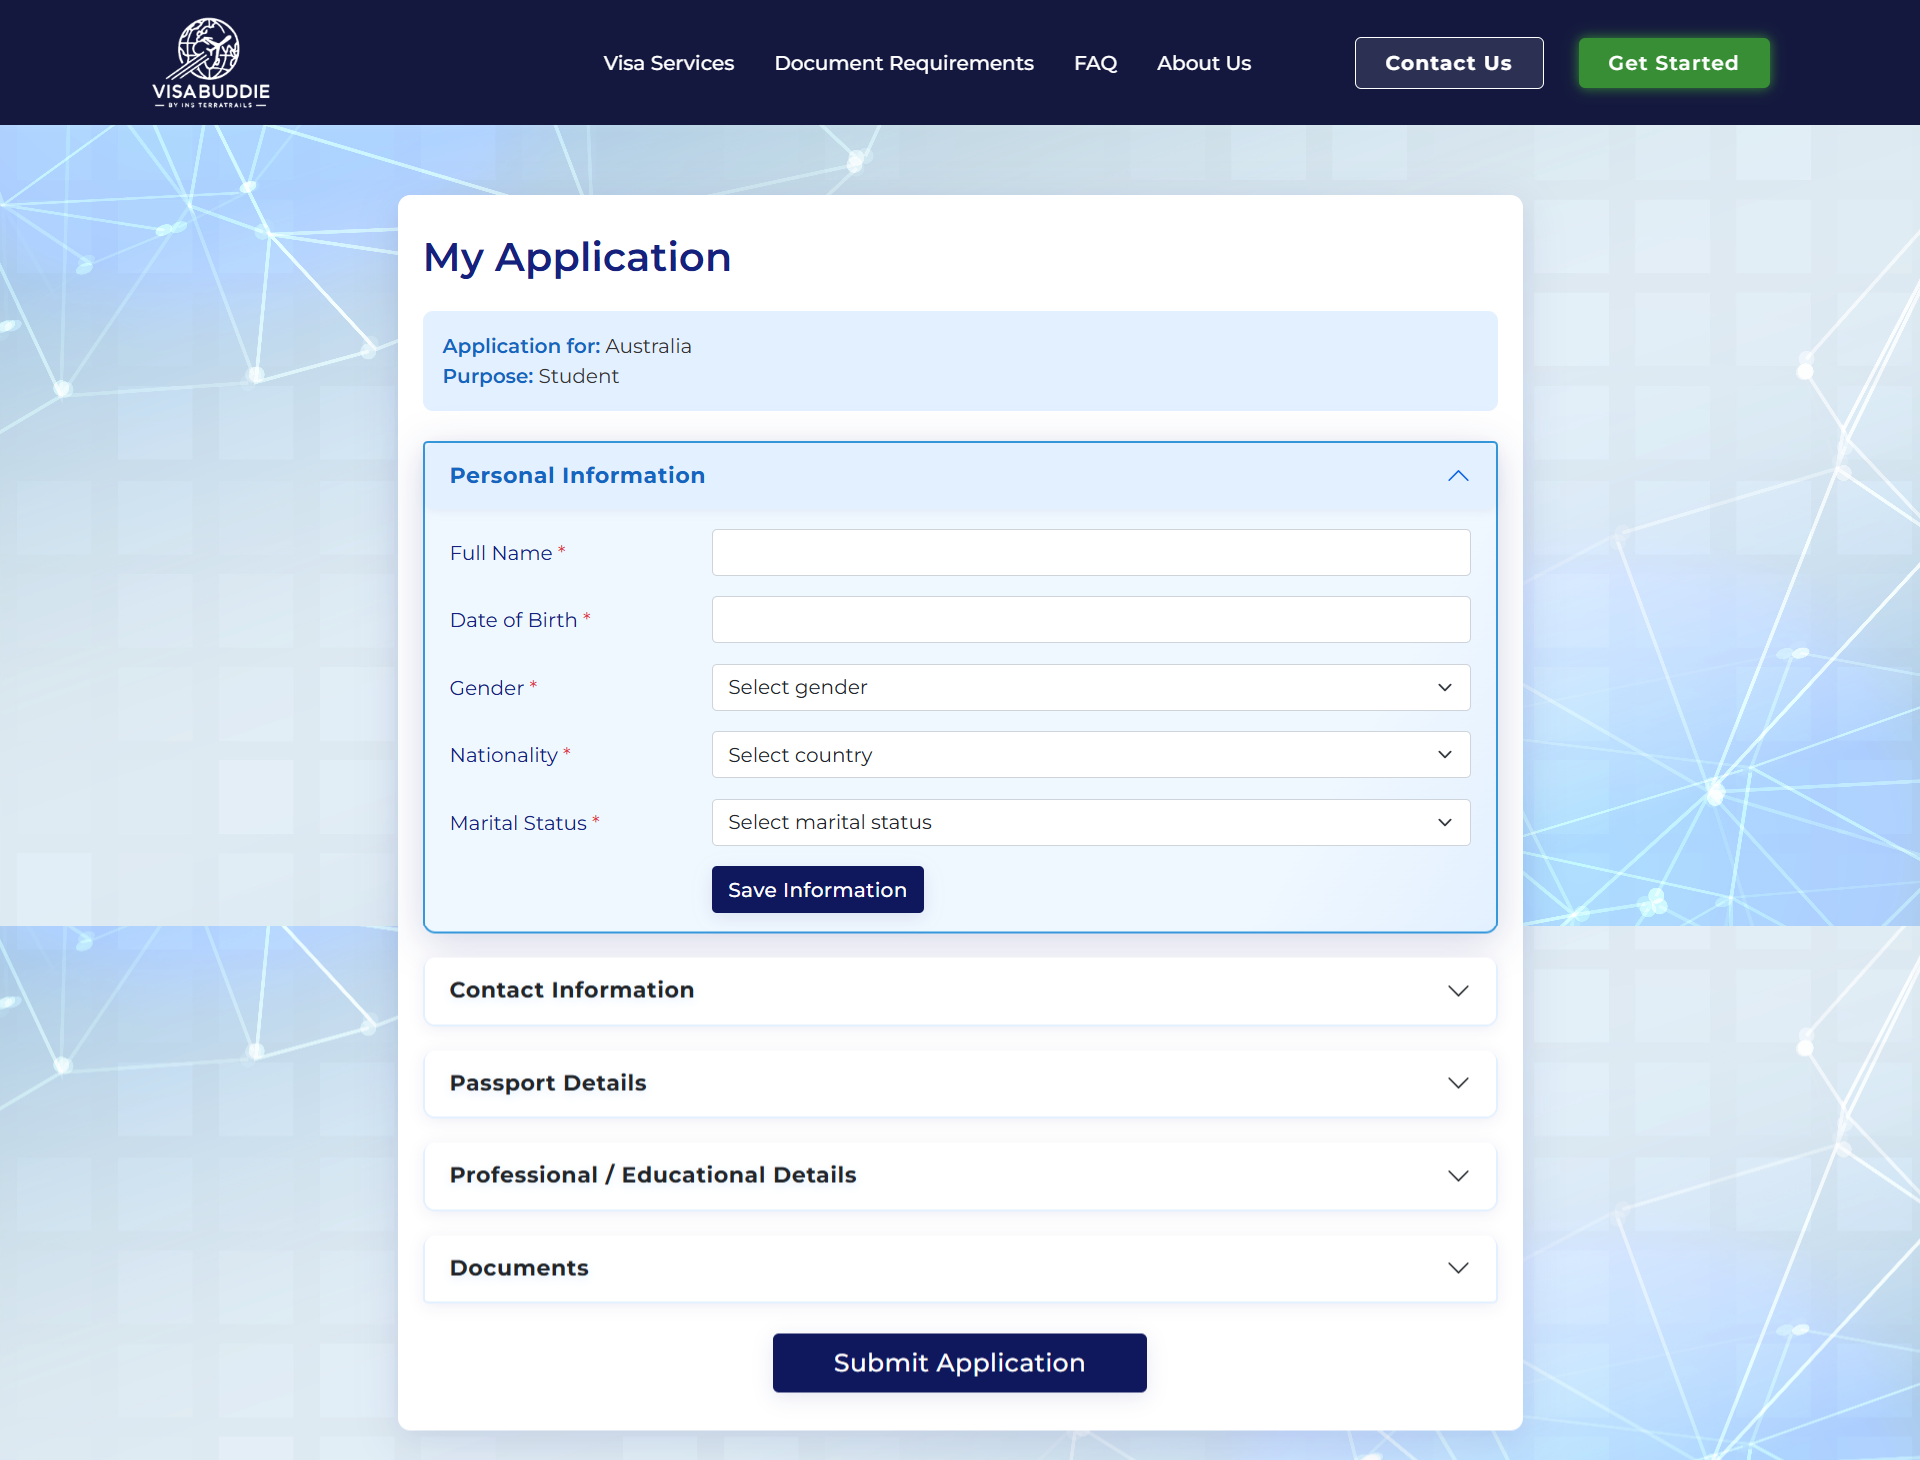Open the Select gender dropdown

pyautogui.click(x=1090, y=687)
